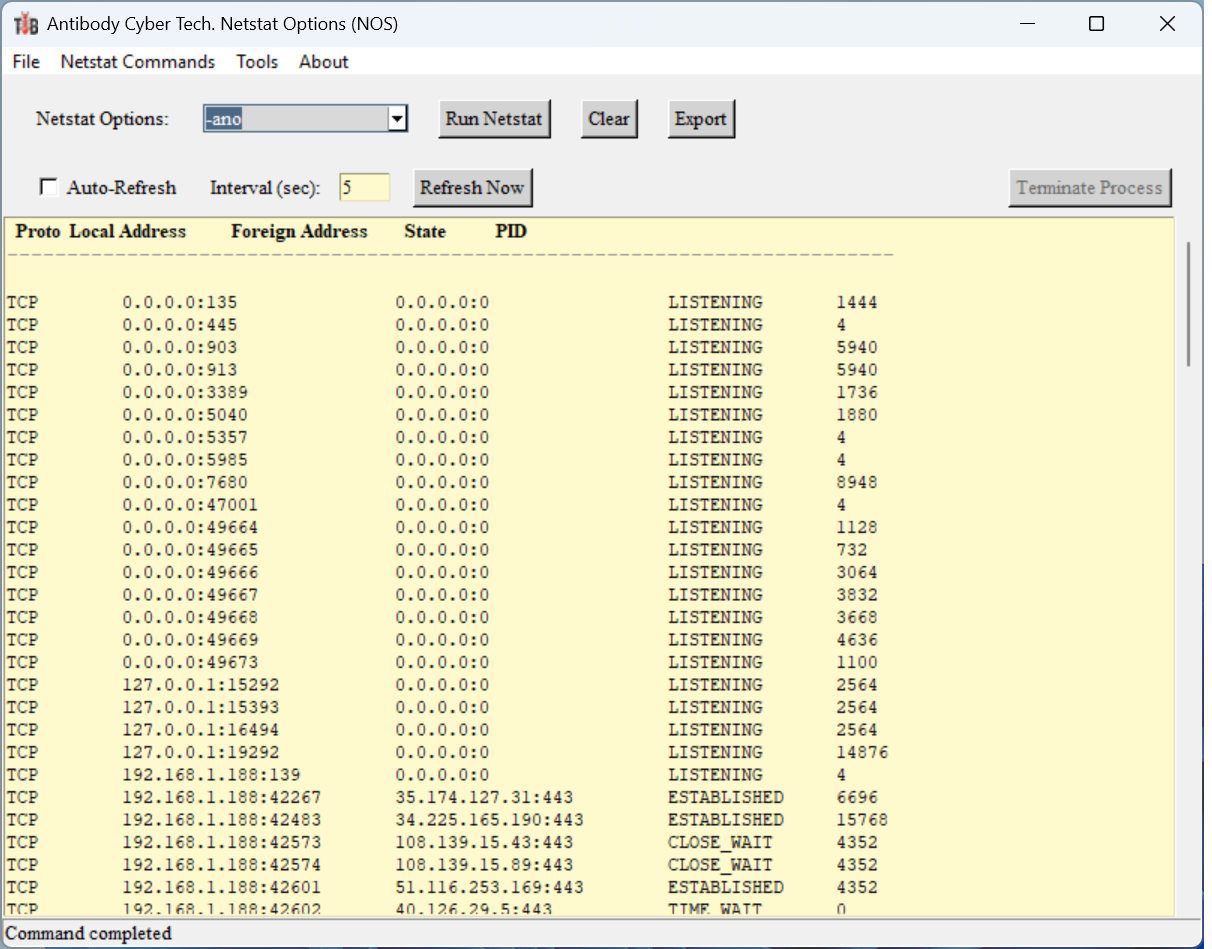Click PID value 1444
The width and height of the screenshot is (1212, 949).
[857, 302]
